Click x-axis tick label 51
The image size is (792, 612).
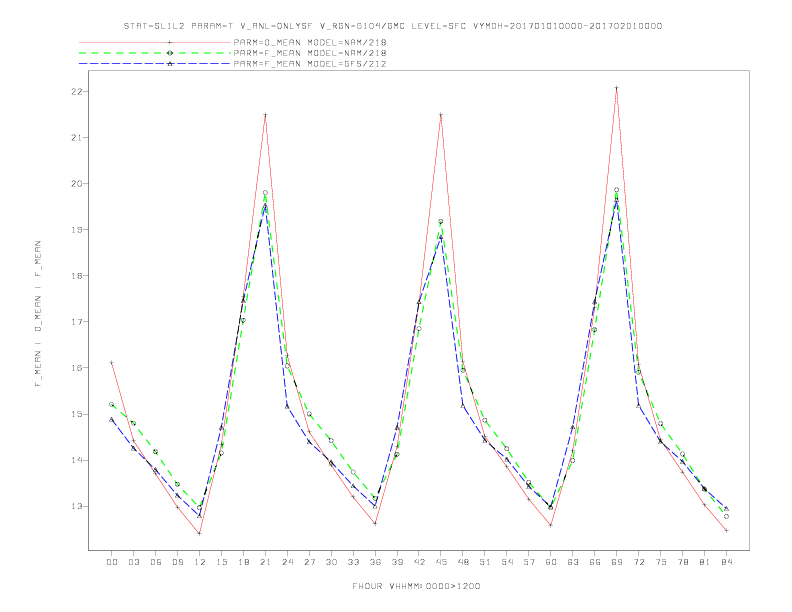pyautogui.click(x=485, y=562)
